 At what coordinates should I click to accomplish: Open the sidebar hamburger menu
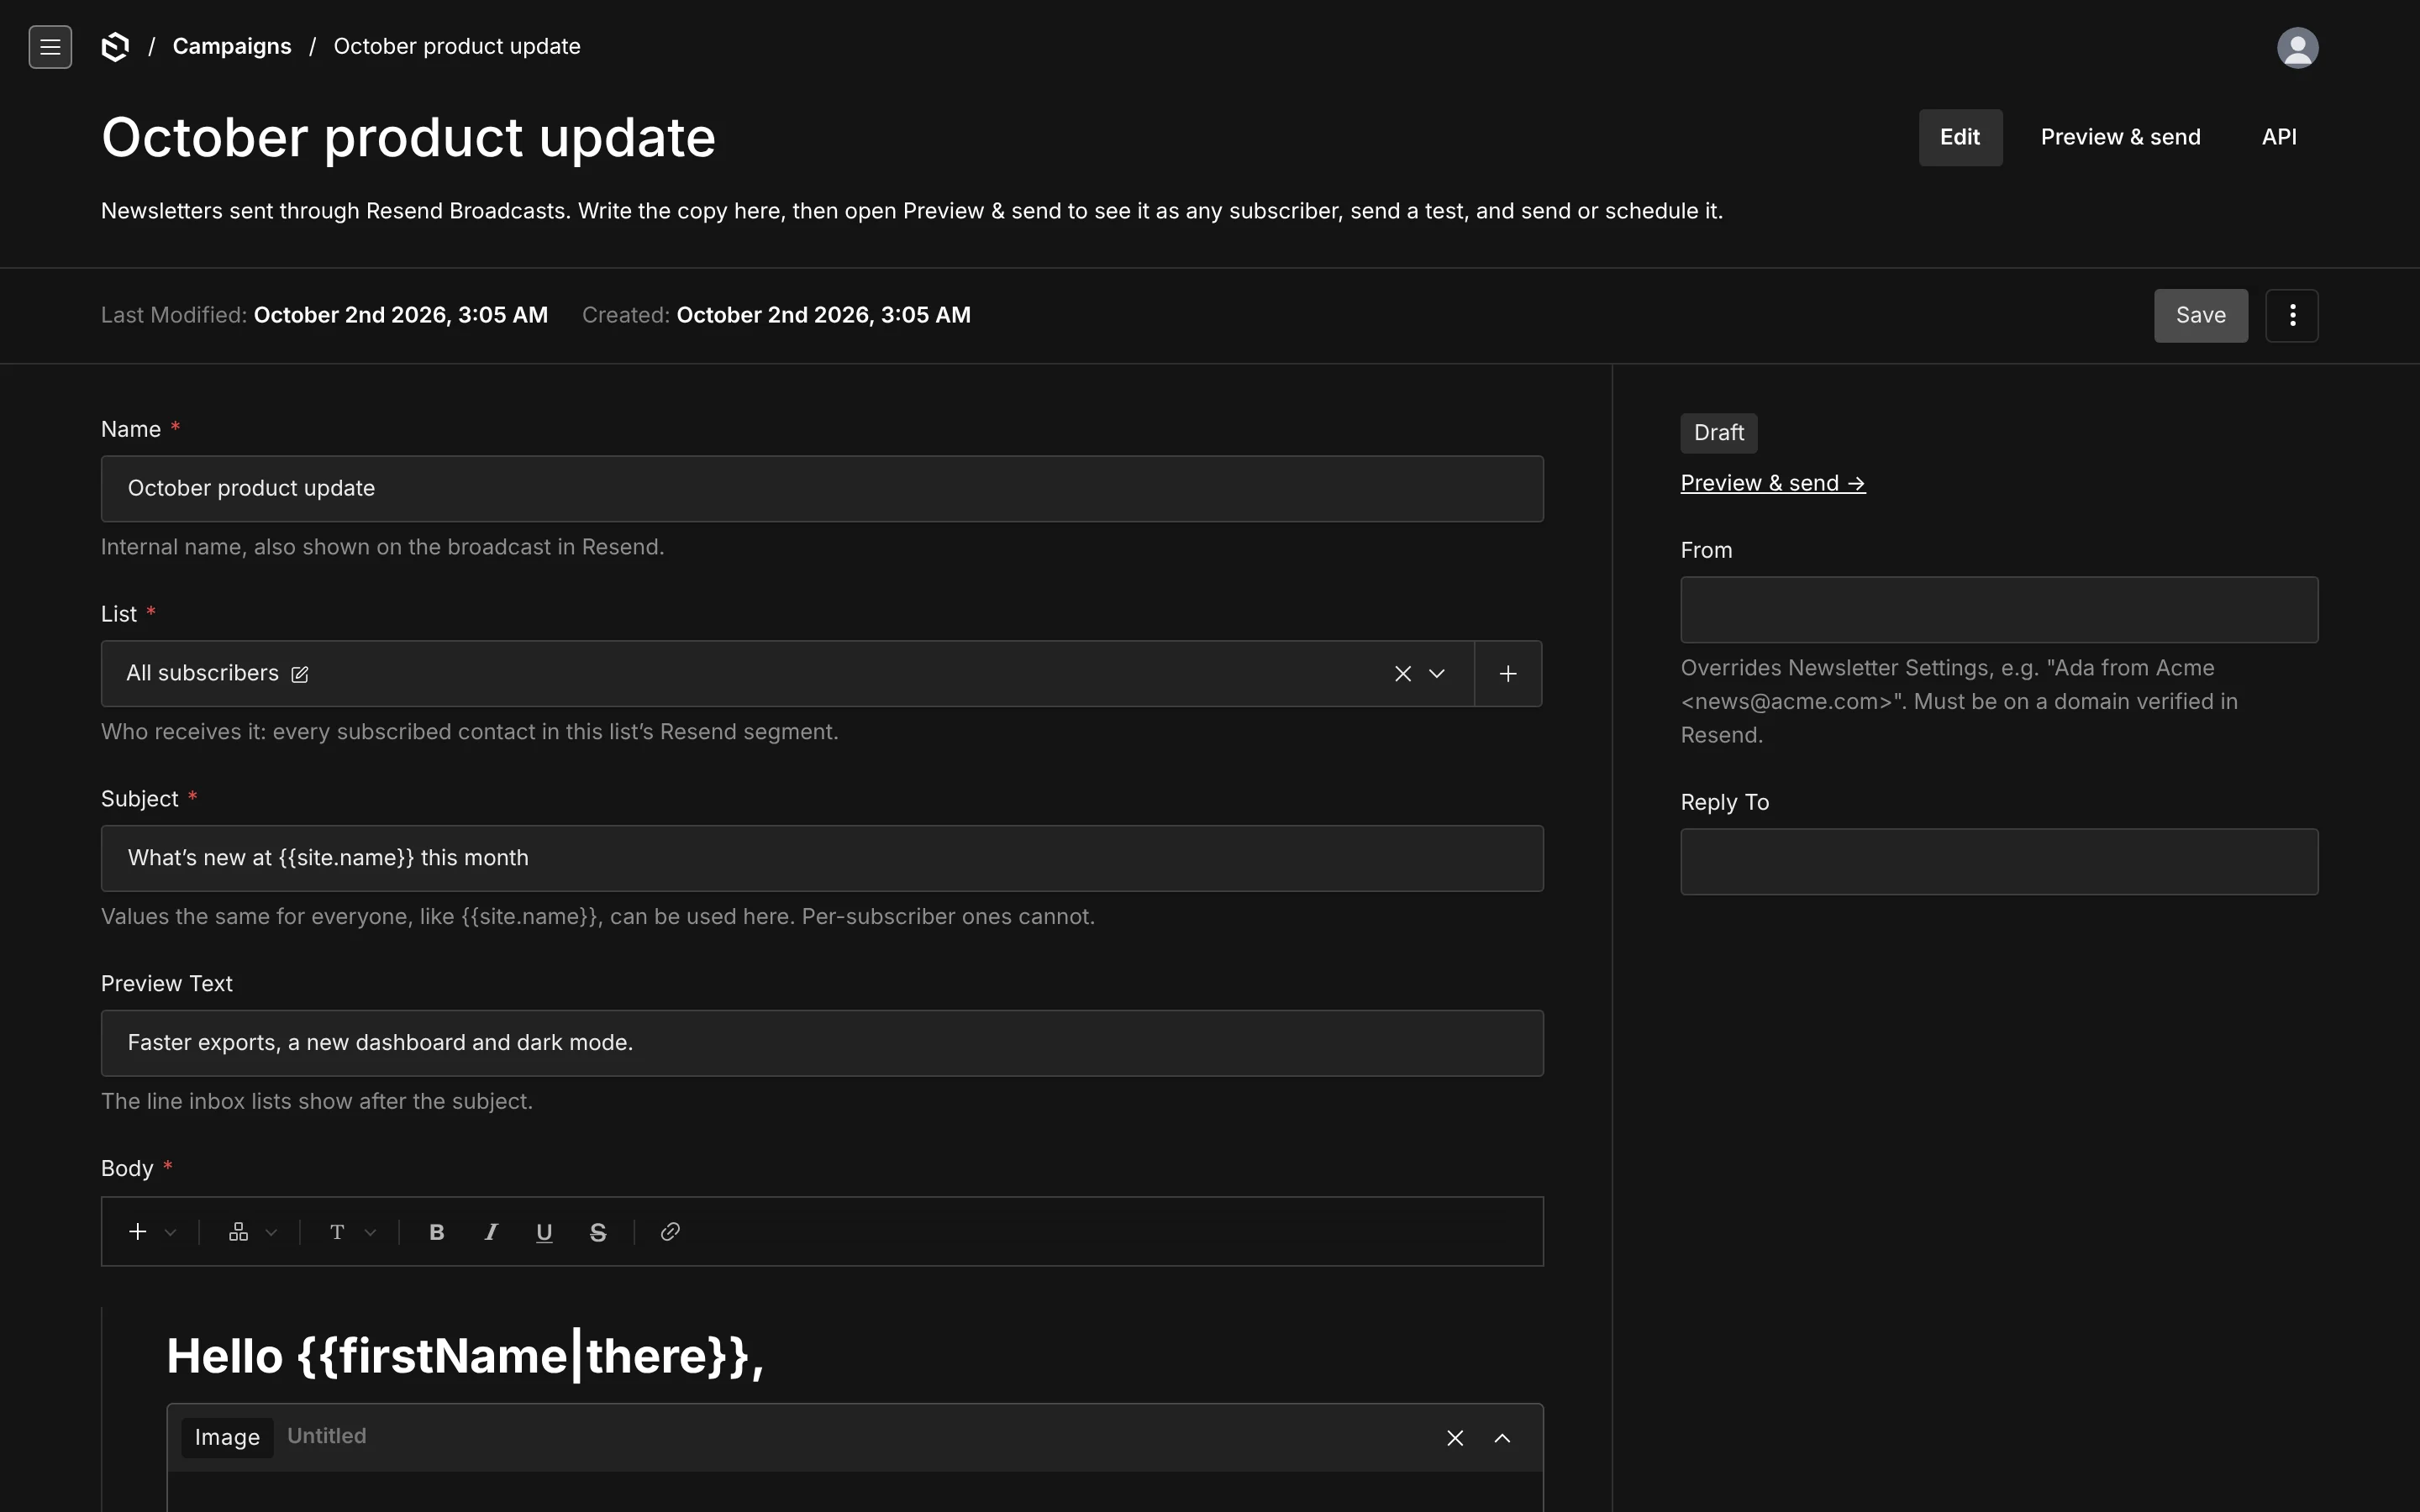click(50, 47)
